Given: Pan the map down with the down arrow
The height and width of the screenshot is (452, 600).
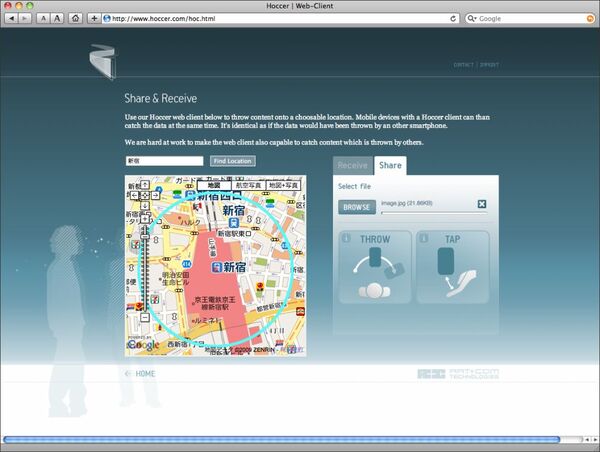Looking at the screenshot, I should tap(145, 206).
